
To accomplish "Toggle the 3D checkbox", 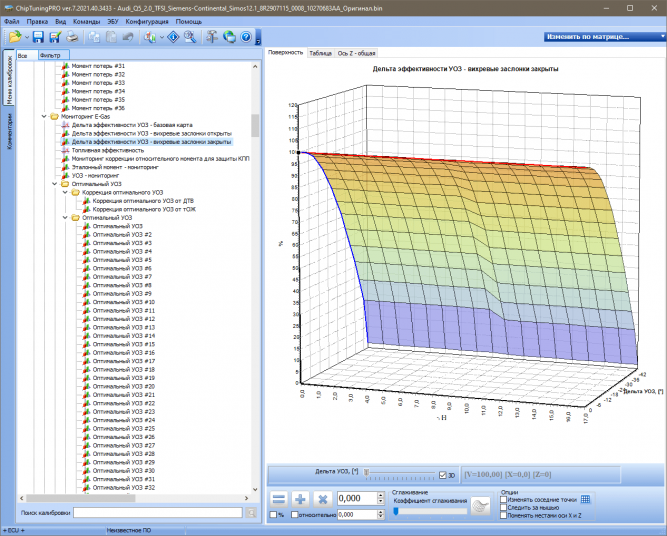I will click(x=442, y=475).
